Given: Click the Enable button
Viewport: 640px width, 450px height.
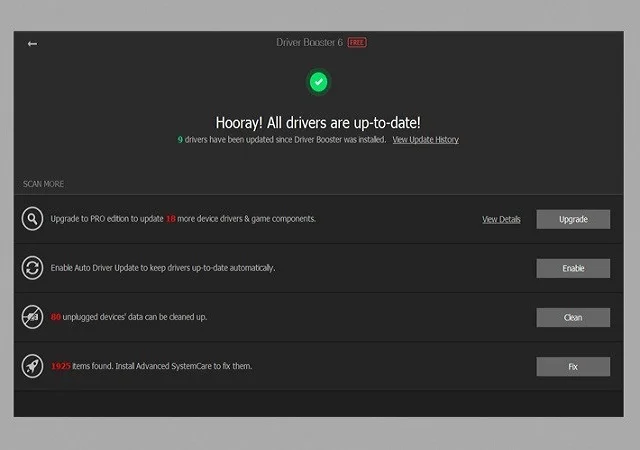Looking at the screenshot, I should (x=573, y=268).
